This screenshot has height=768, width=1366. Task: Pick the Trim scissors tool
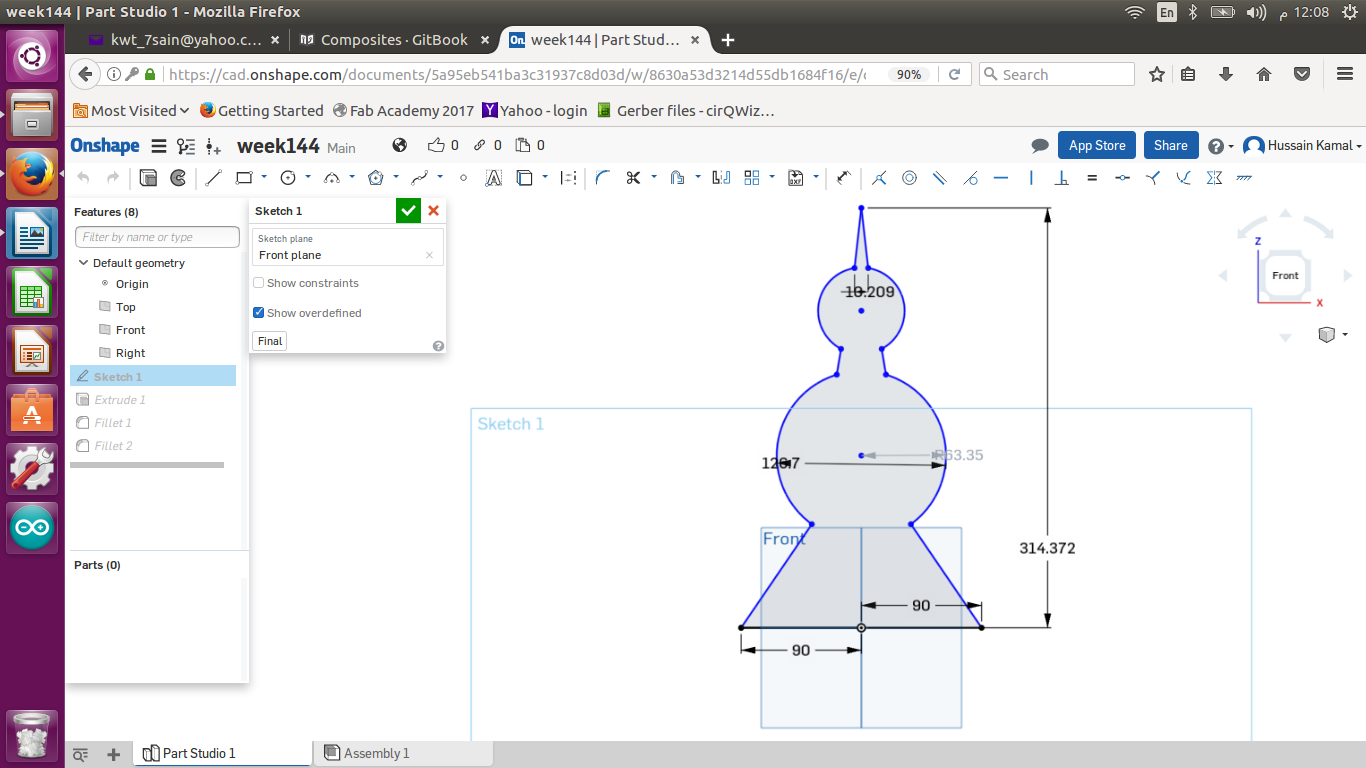(x=632, y=178)
